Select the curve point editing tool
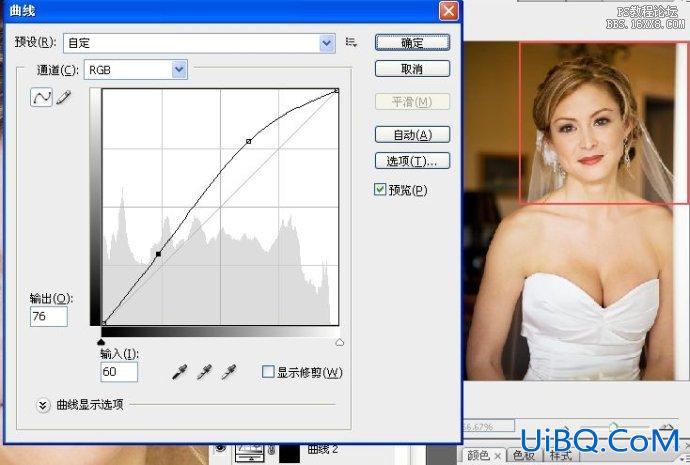Image resolution: width=690 pixels, height=465 pixels. (41, 97)
